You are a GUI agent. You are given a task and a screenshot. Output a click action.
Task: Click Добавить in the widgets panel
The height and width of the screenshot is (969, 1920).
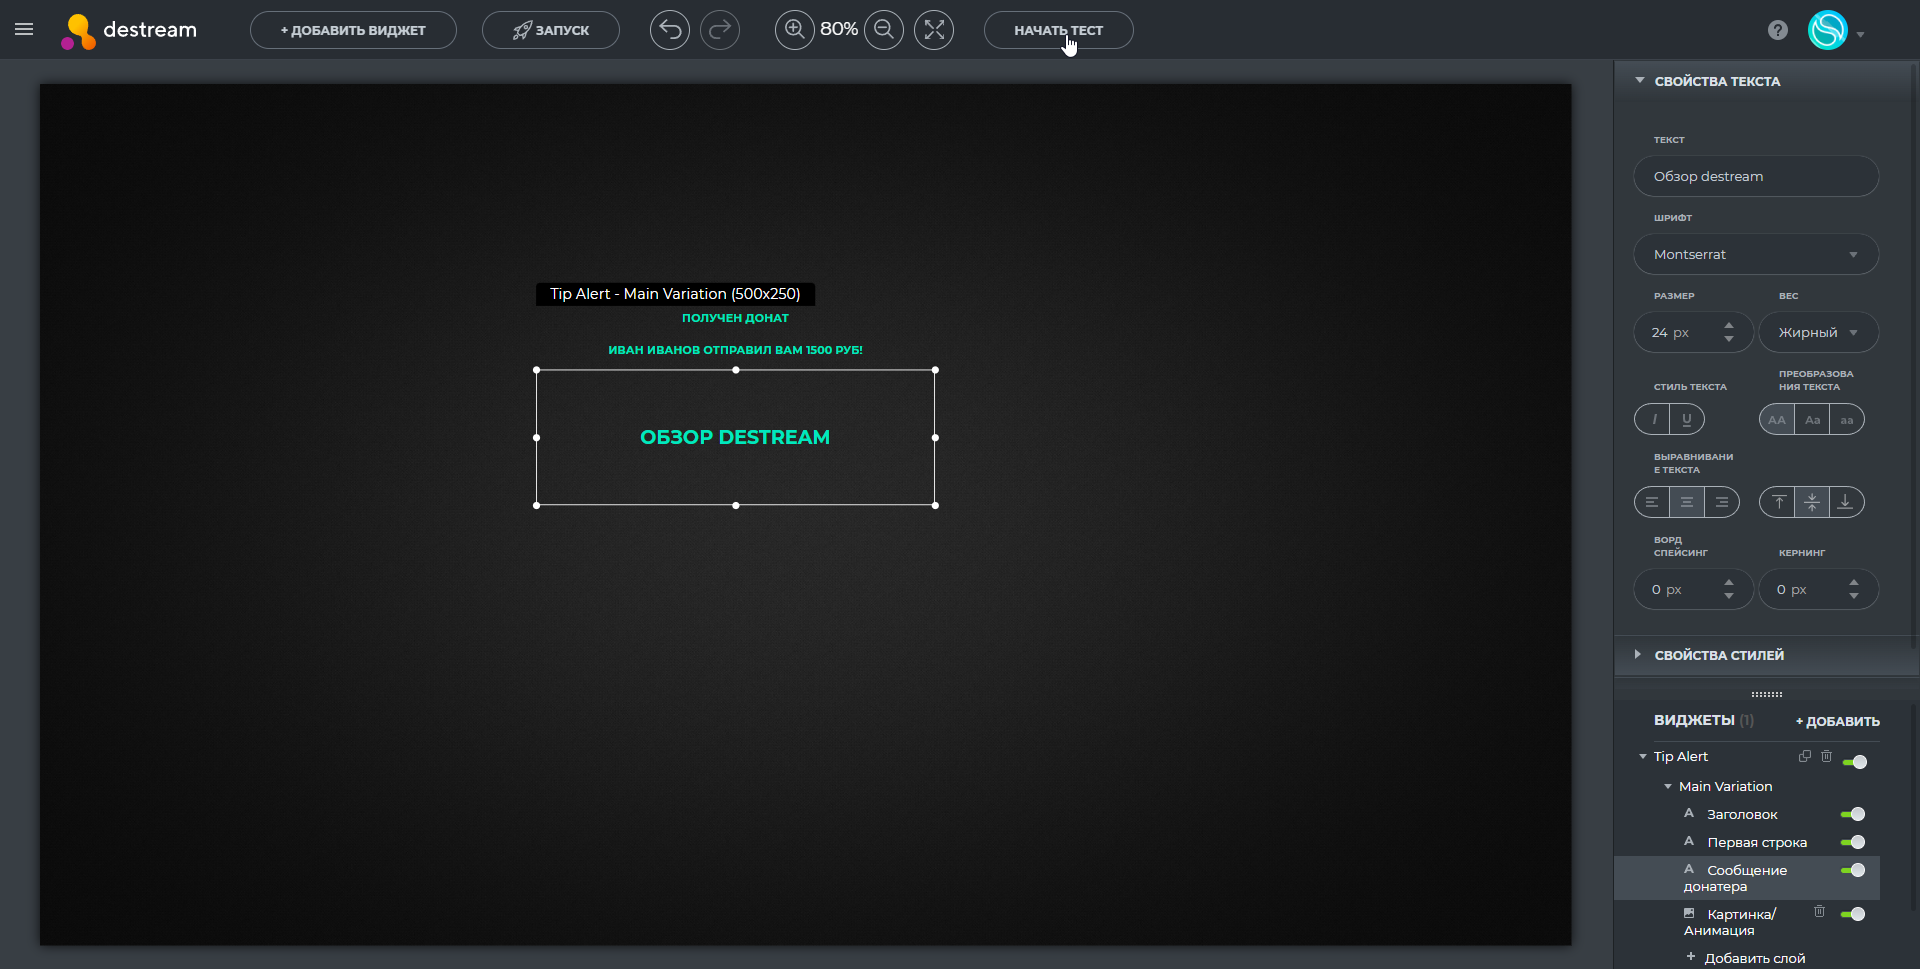tap(1838, 721)
